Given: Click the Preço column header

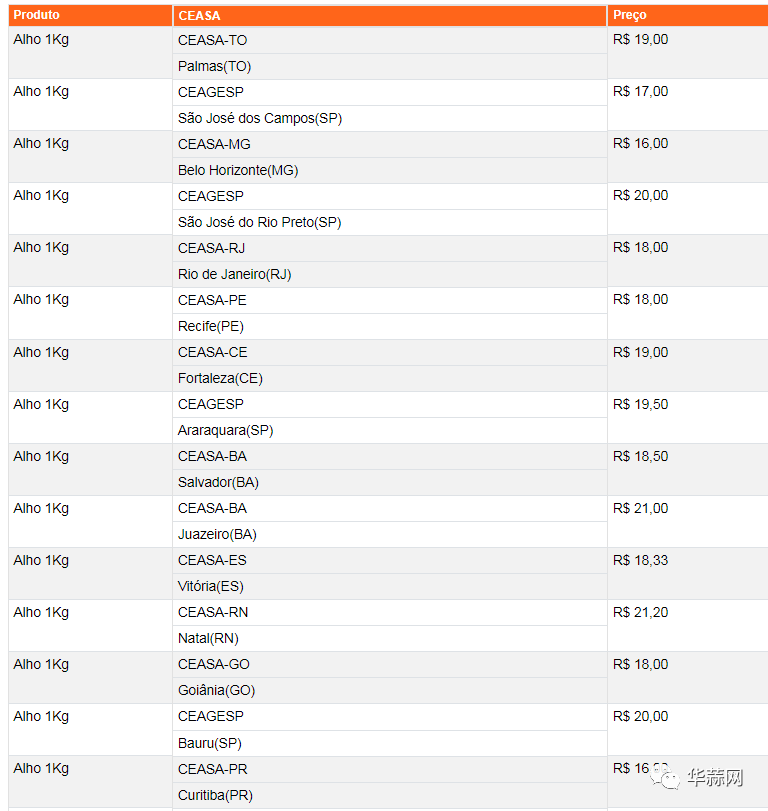Looking at the screenshot, I should pos(688,15).
